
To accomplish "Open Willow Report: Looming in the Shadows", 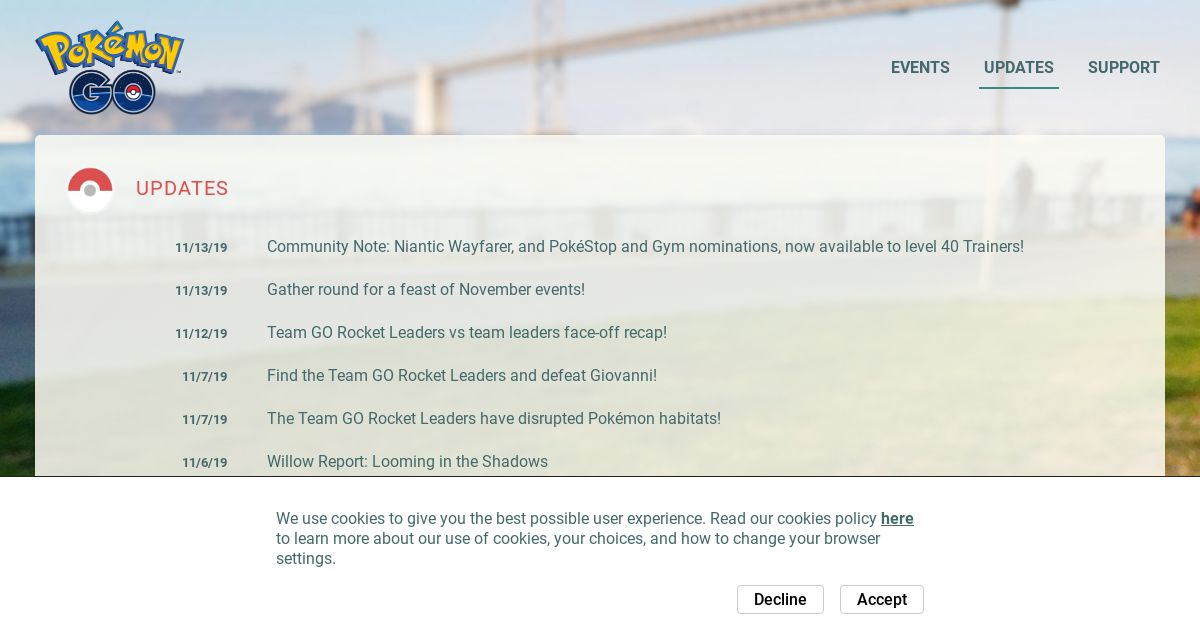I will tap(407, 461).
